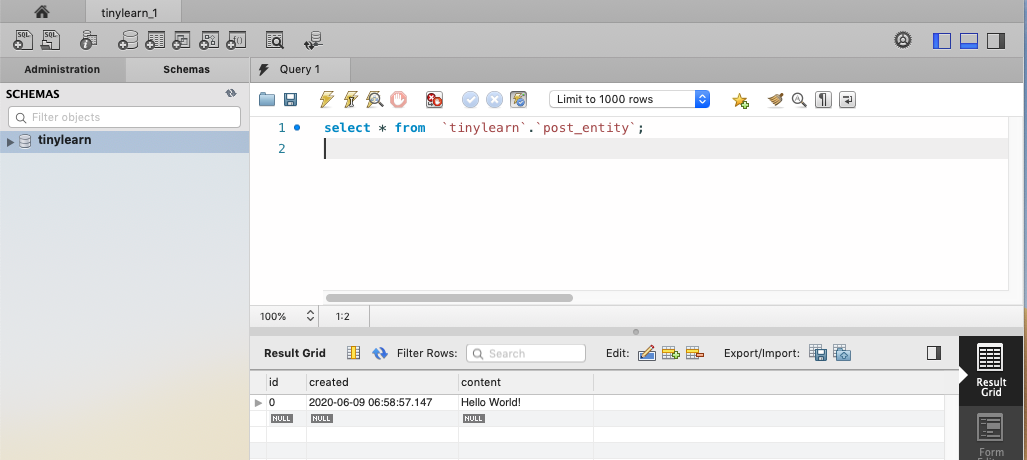Execute the whole SQL script

click(326, 100)
